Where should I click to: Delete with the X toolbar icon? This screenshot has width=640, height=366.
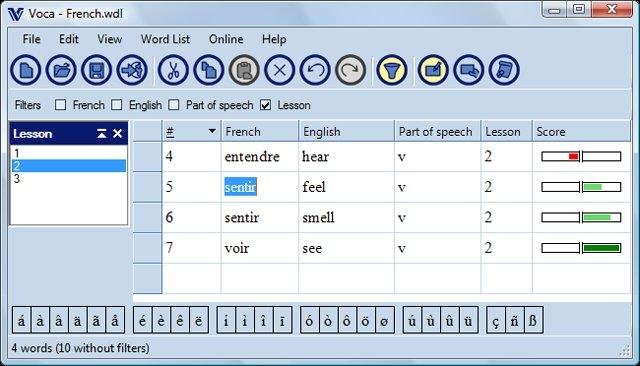pyautogui.click(x=280, y=70)
